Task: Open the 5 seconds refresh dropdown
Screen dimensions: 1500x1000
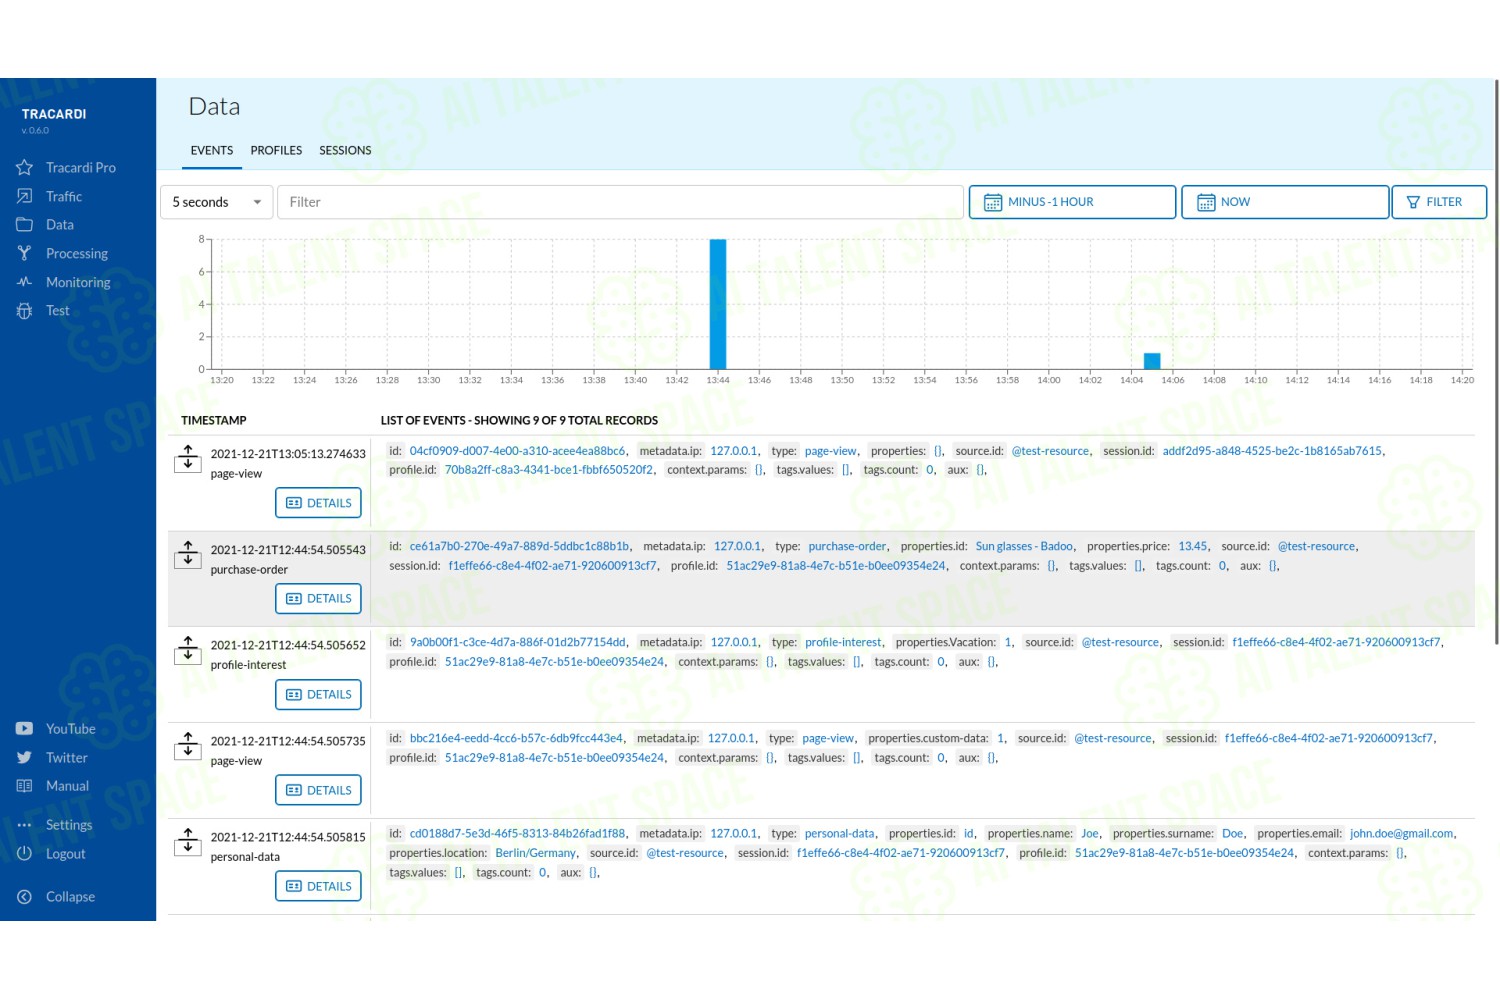Action: pyautogui.click(x=217, y=202)
